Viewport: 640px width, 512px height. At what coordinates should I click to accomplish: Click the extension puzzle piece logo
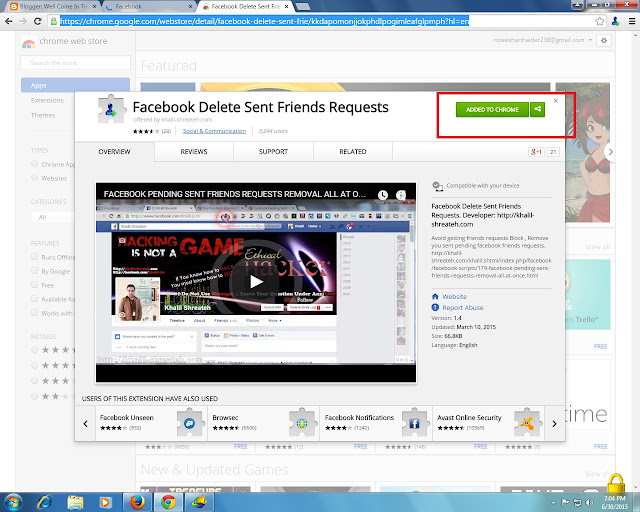click(111, 109)
